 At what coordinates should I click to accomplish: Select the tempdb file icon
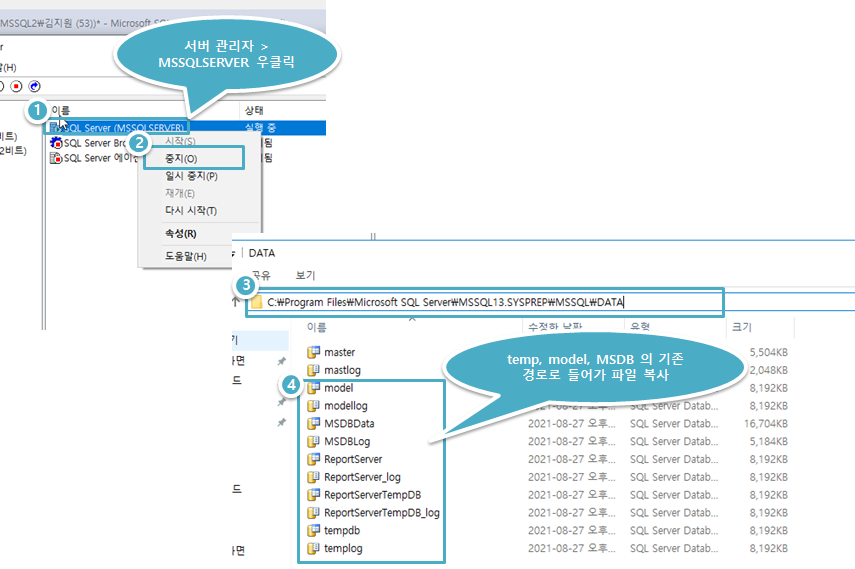[x=314, y=530]
